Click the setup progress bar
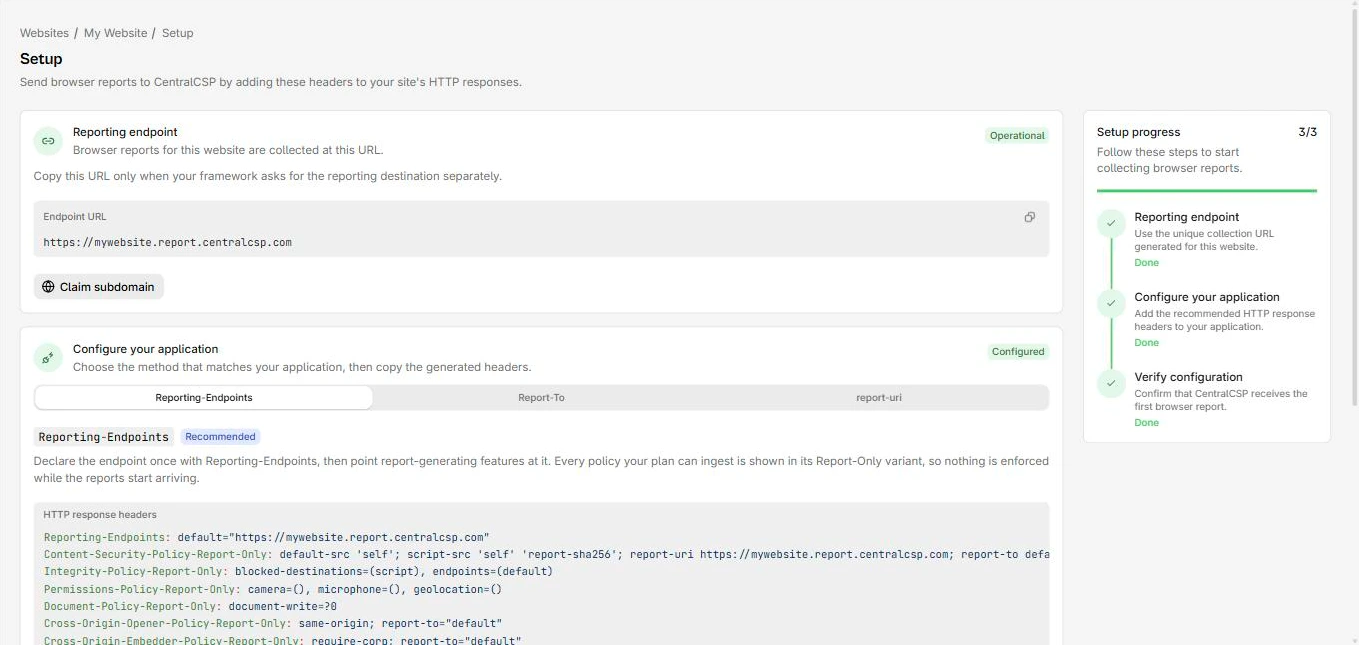Viewport: 1359px width, 645px height. coord(1207,190)
